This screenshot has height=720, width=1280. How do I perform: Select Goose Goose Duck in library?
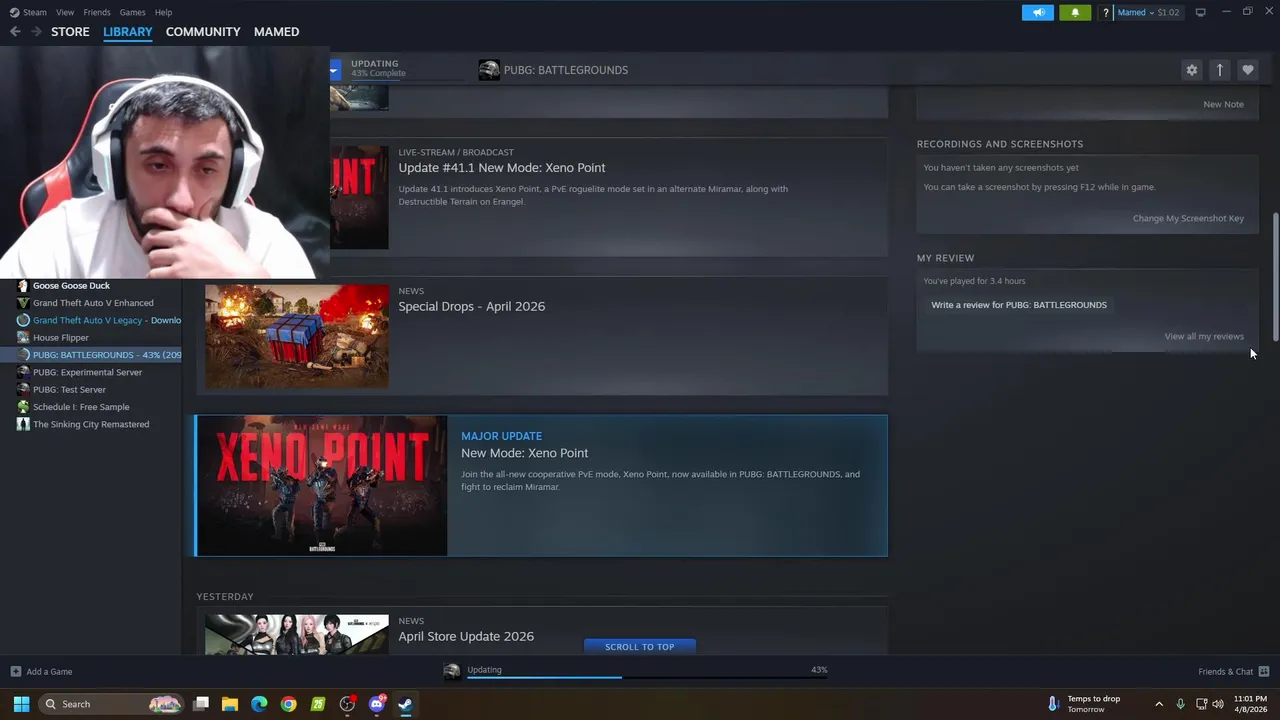click(x=71, y=286)
